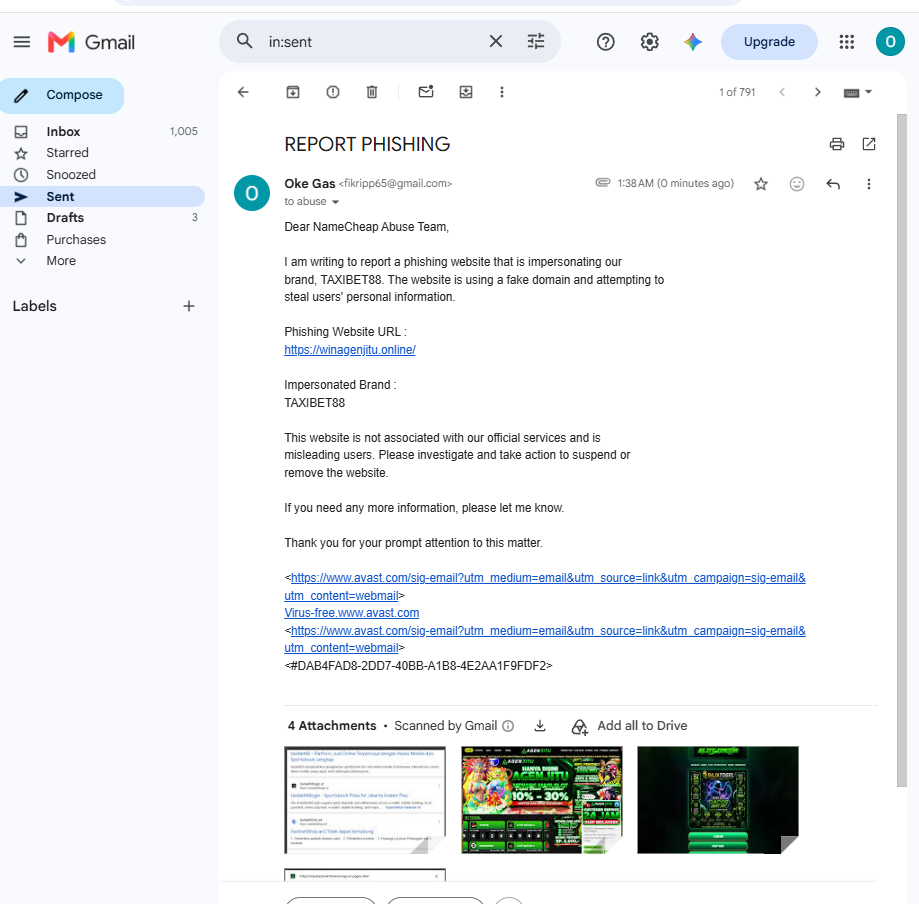Compose a new email

pos(62,95)
